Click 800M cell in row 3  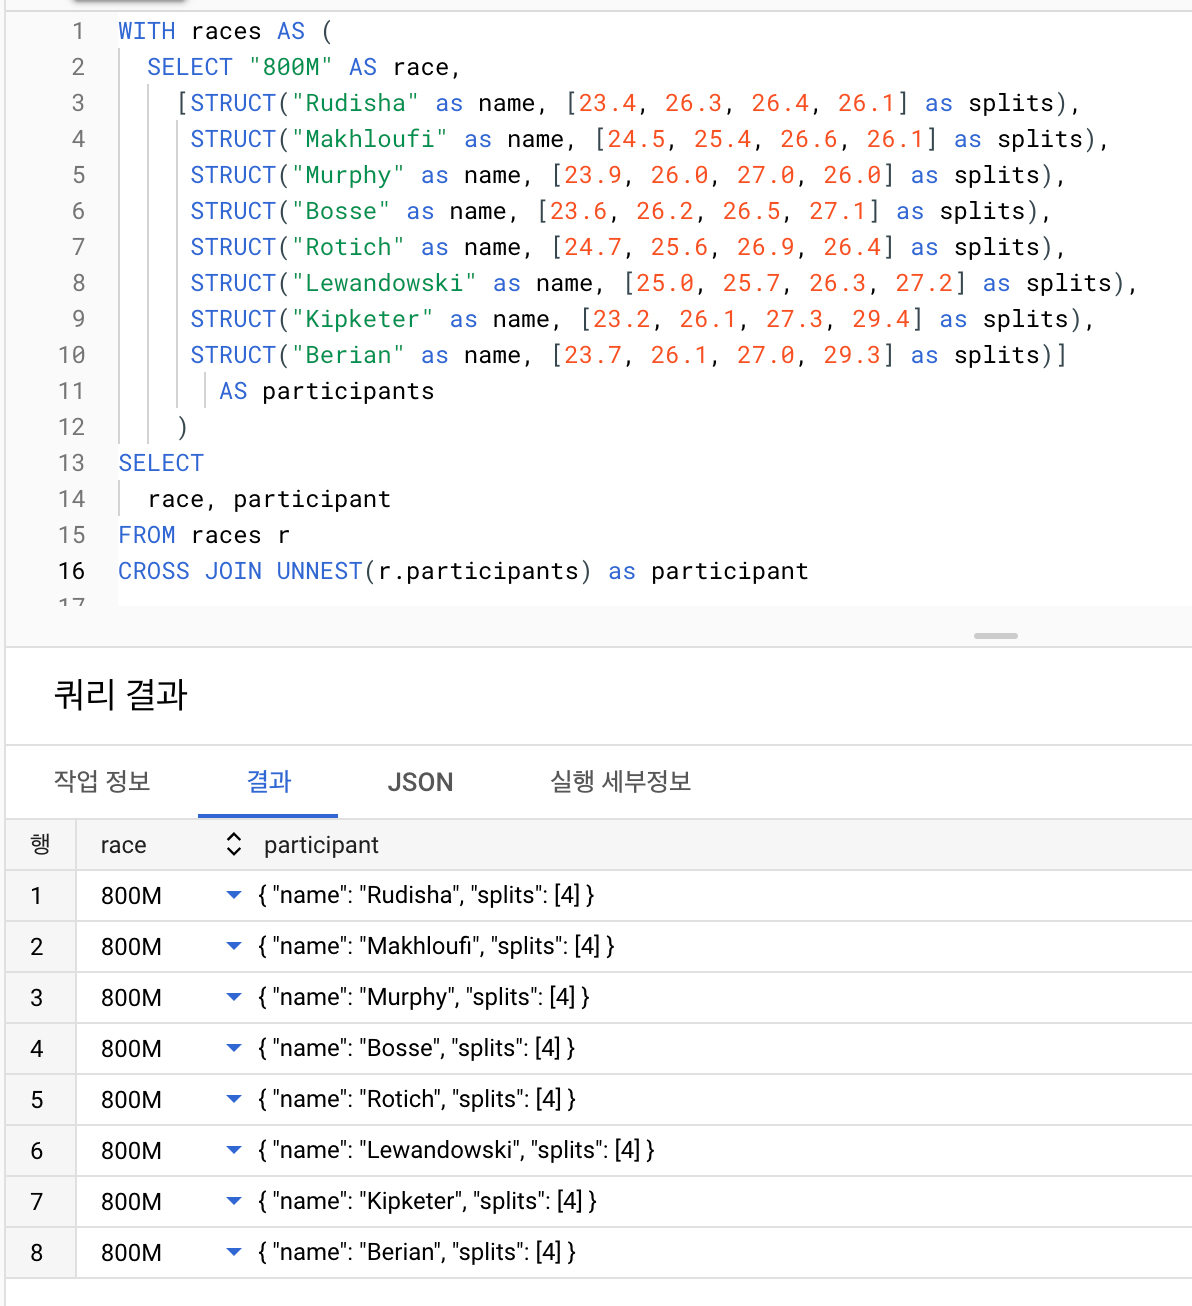click(x=131, y=998)
